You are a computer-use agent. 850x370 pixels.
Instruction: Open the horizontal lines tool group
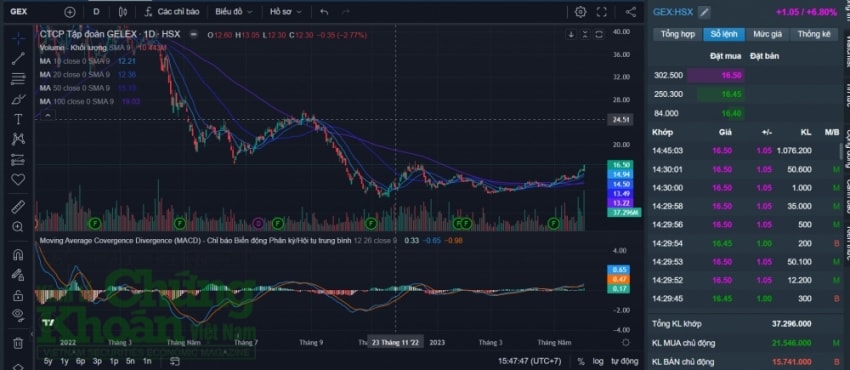click(x=18, y=79)
